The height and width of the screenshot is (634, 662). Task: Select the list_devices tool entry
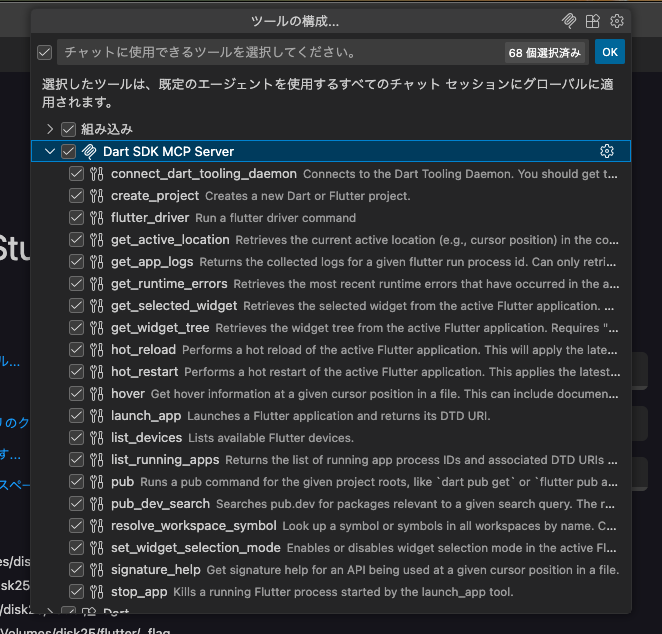147,437
